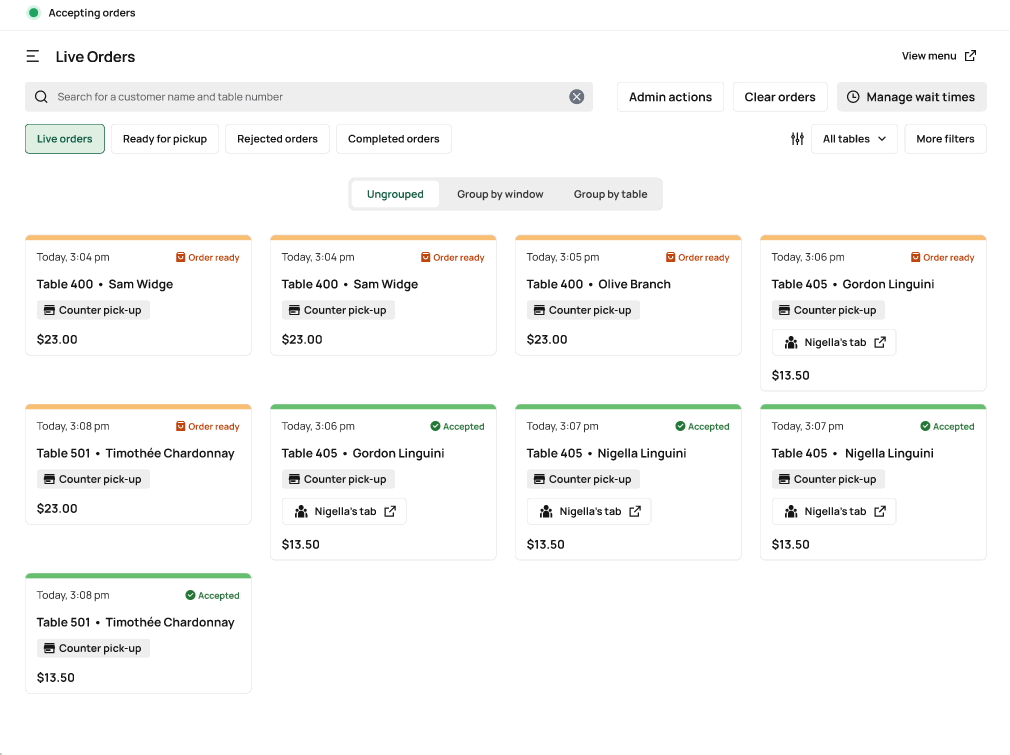The width and height of the screenshot is (1010, 755).
Task: Click the external link icon on the rightmost accepted Nigella Linguini card
Action: pos(880,511)
